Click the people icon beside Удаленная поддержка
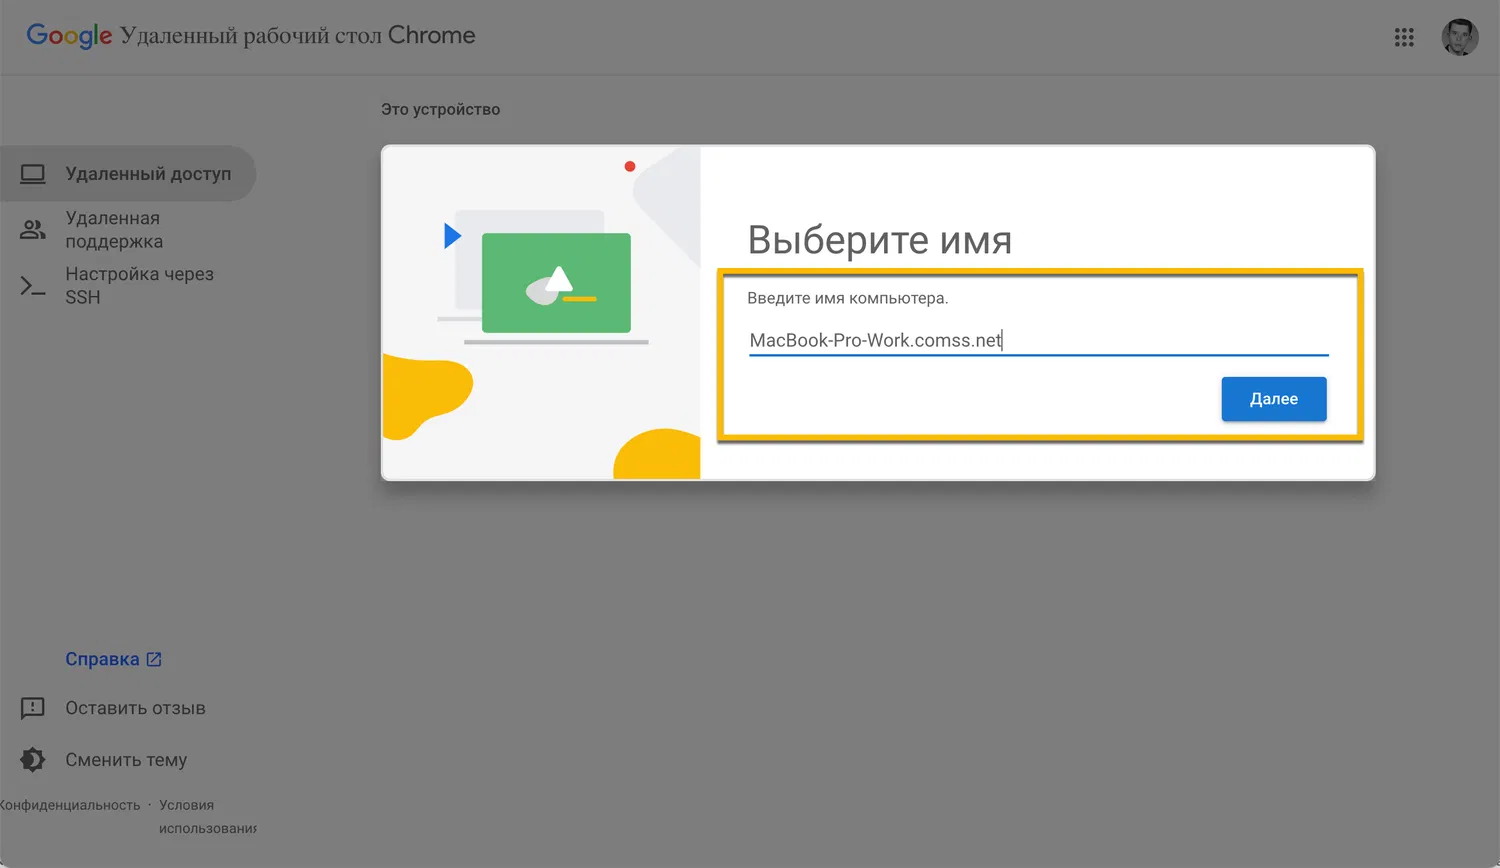Viewport: 1500px width, 868px height. [33, 229]
